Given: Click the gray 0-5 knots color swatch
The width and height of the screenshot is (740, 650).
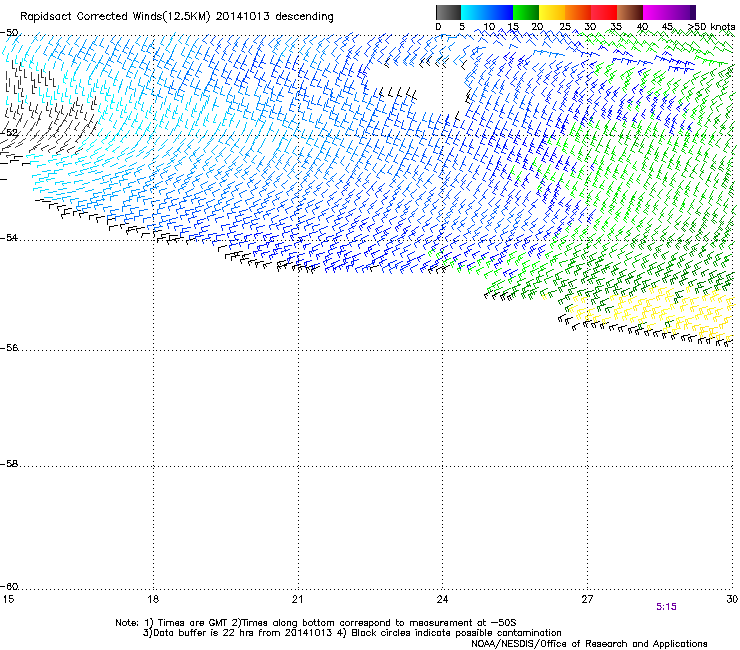Looking at the screenshot, I should 448,12.
